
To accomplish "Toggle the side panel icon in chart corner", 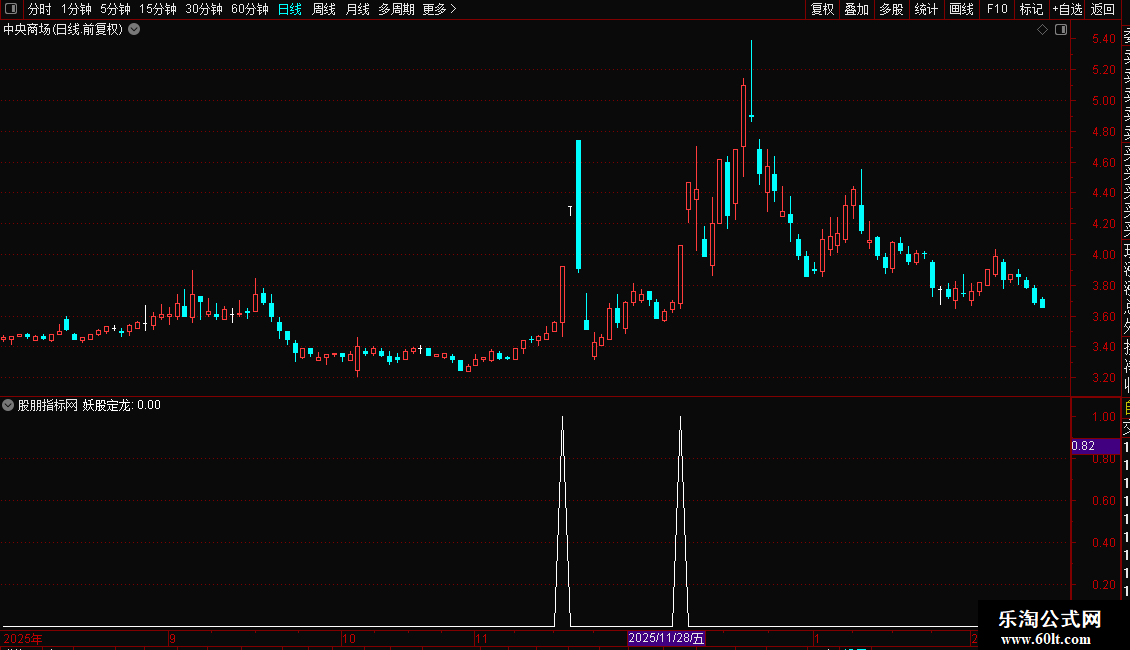I will tap(1061, 30).
